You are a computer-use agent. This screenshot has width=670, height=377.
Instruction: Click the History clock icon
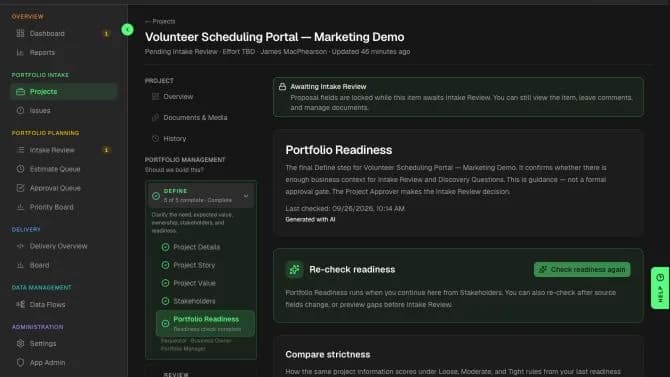(156, 138)
